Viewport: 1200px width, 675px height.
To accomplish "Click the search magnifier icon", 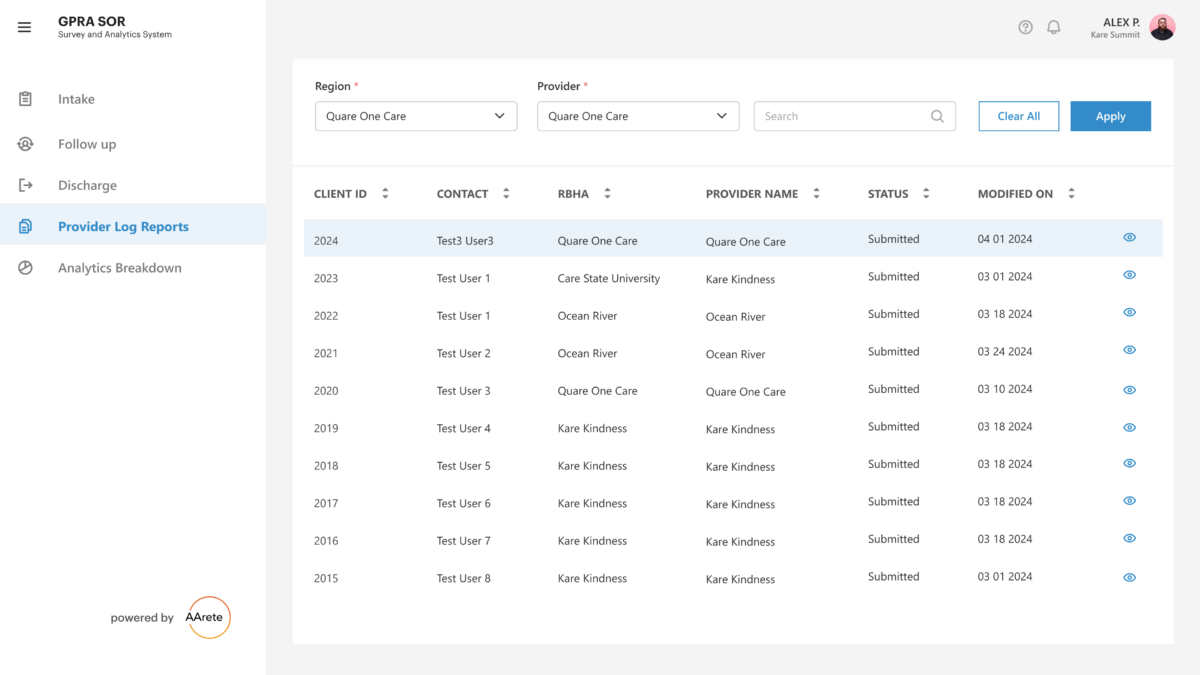I will (937, 116).
